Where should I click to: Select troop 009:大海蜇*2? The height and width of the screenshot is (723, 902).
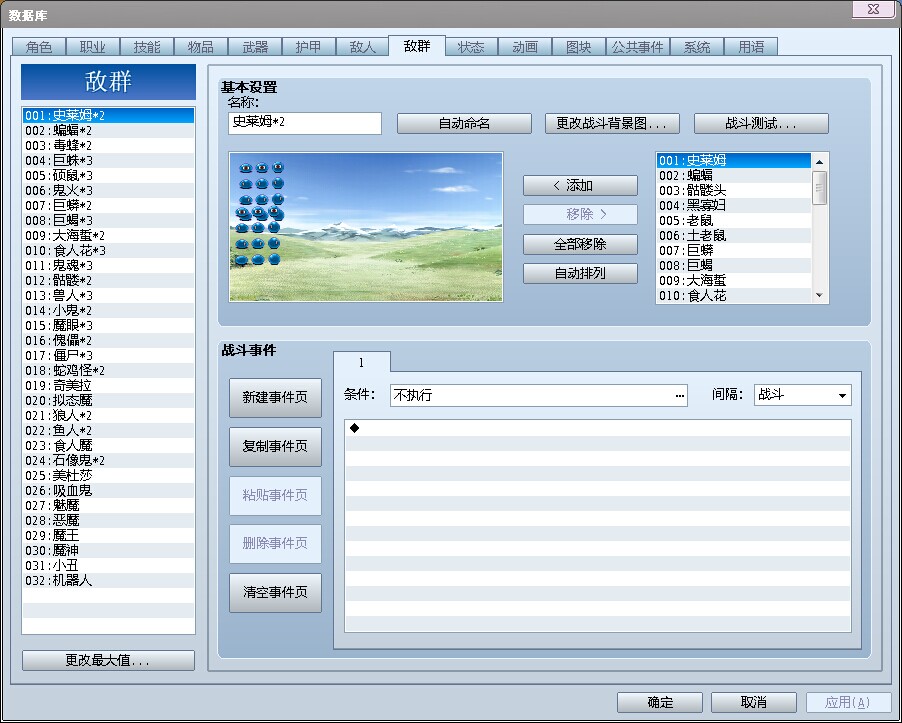108,235
